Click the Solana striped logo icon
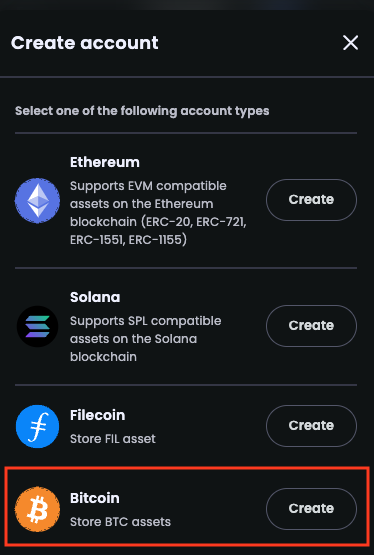This screenshot has width=374, height=555. pos(38,326)
